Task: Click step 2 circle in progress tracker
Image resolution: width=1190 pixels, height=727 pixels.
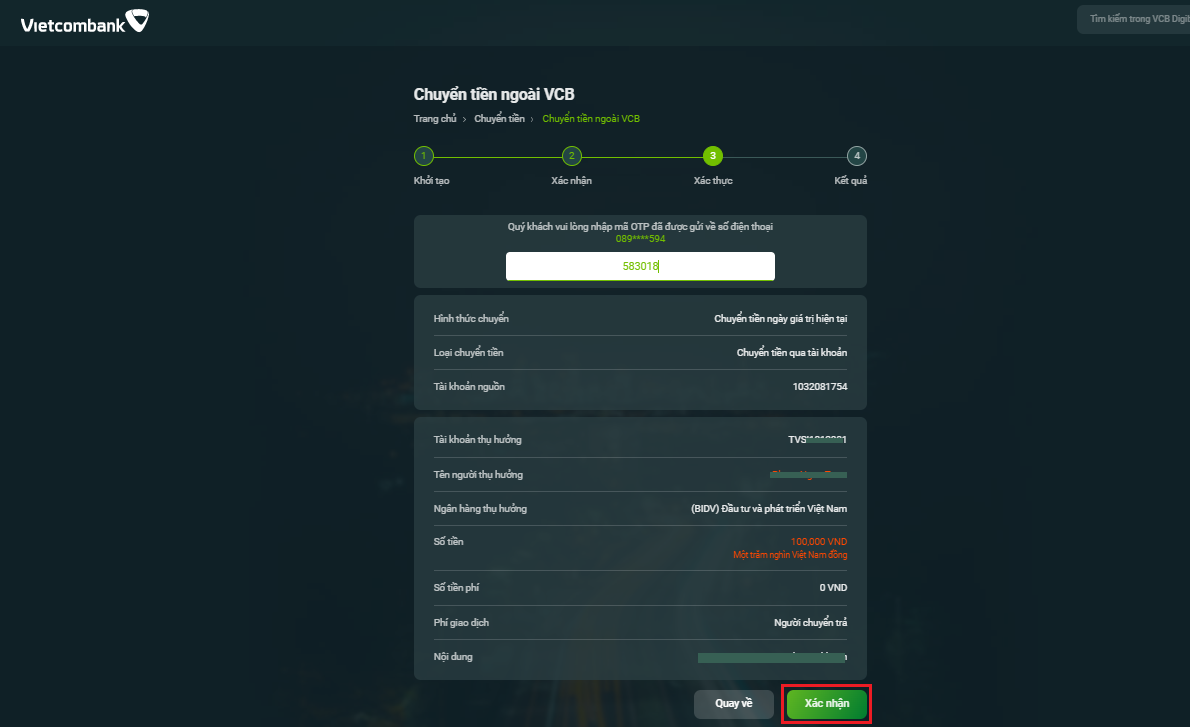Action: pos(571,156)
